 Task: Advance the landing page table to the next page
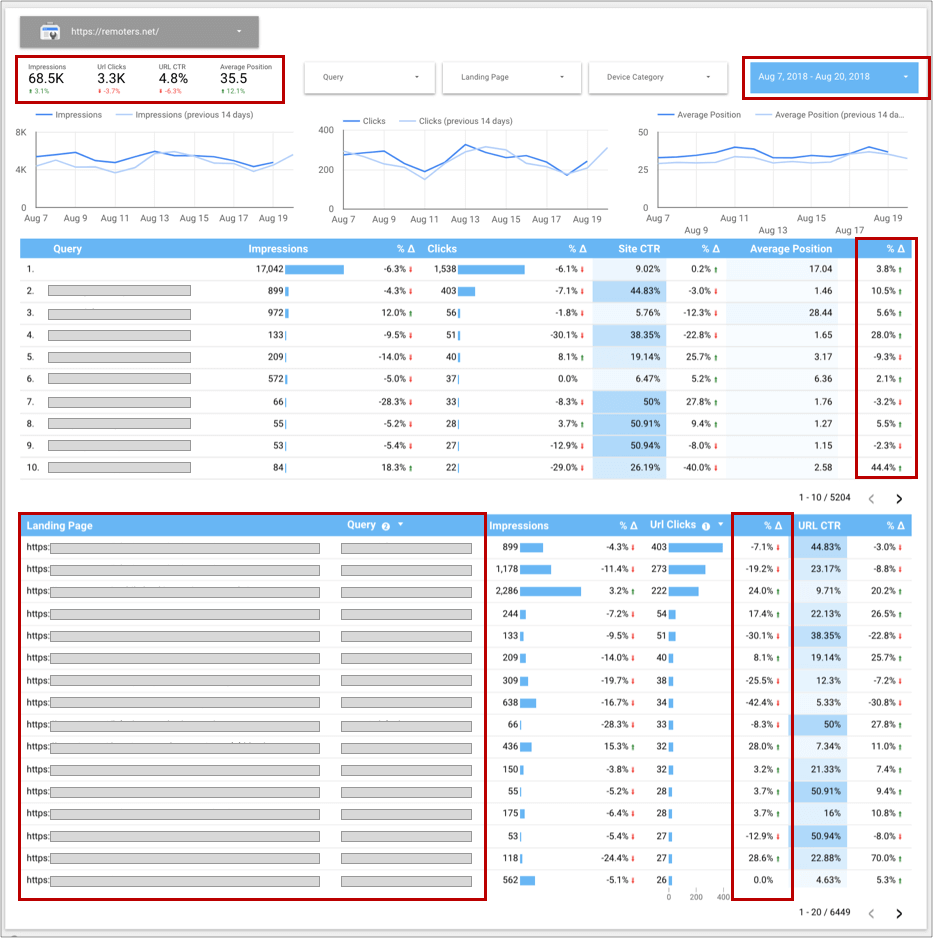(x=901, y=913)
